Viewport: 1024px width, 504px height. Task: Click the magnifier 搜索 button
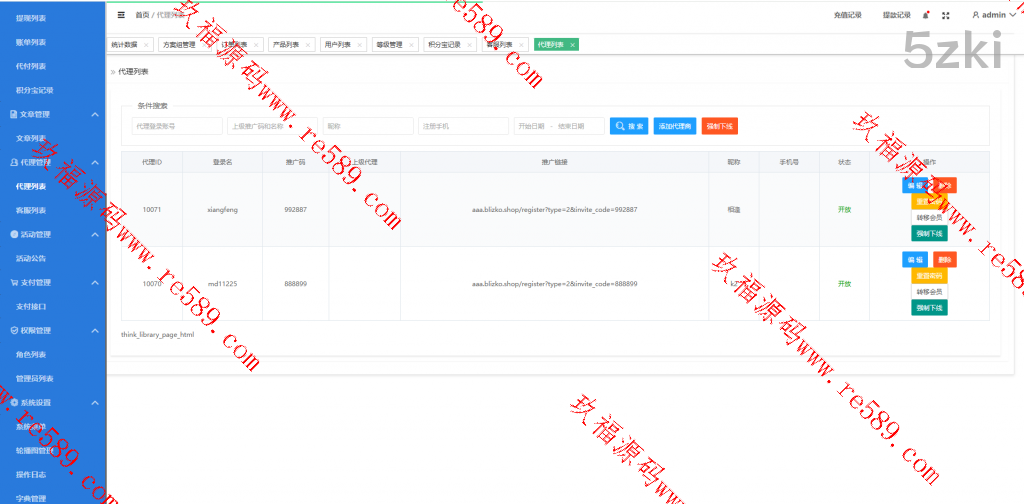(629, 126)
